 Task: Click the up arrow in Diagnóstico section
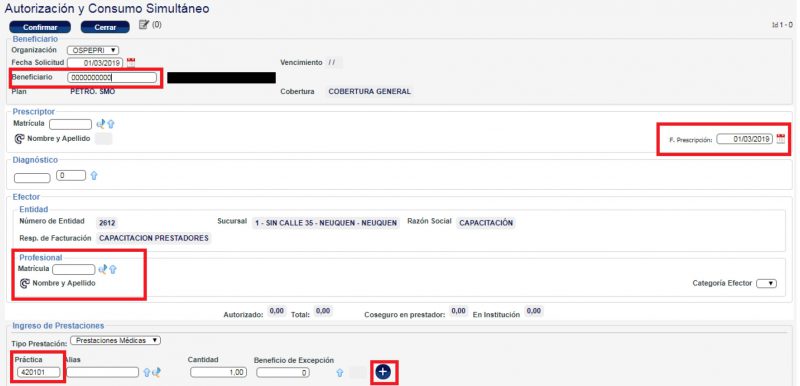[94, 175]
